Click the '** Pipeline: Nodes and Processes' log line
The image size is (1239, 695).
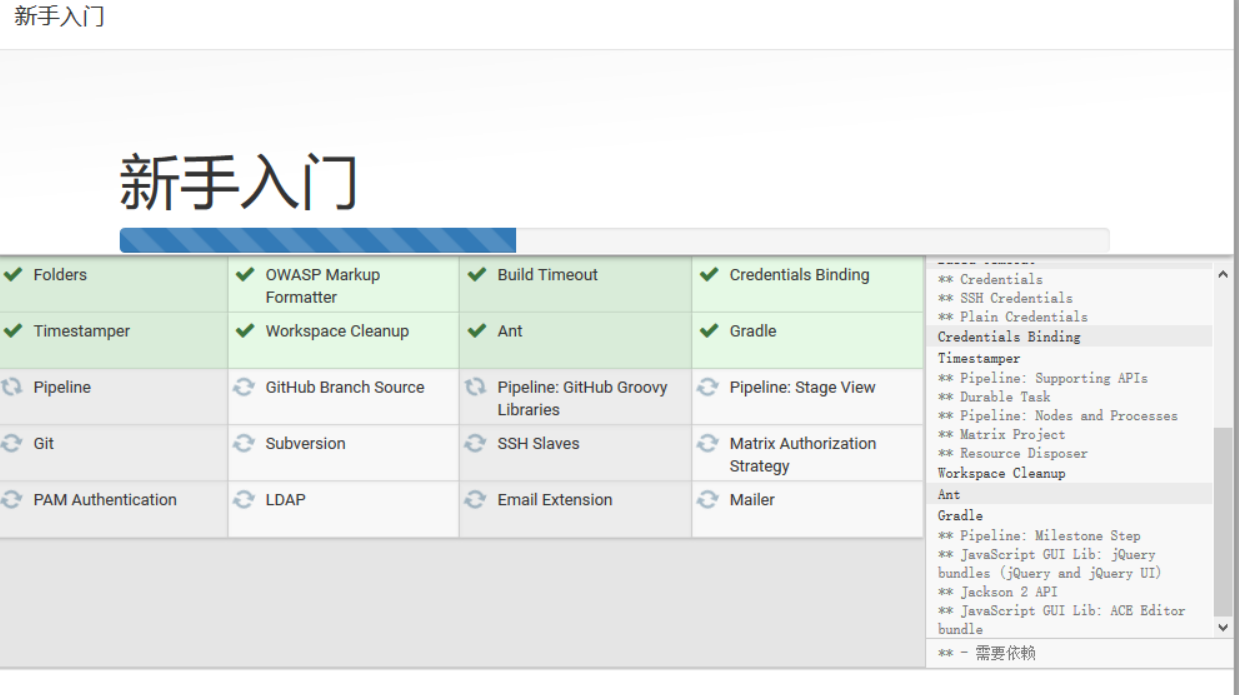[x=1058, y=416]
